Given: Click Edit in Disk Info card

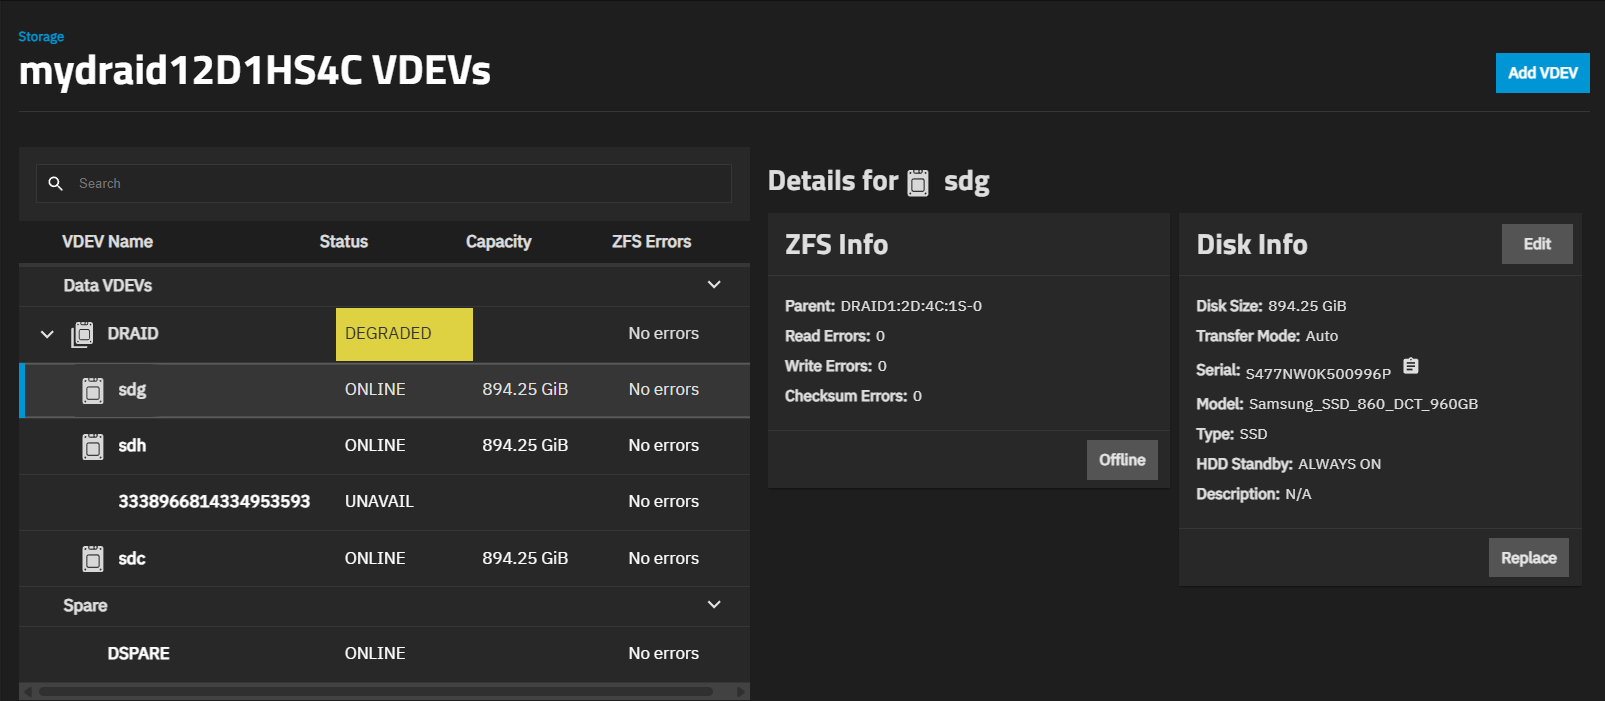Looking at the screenshot, I should 1536,244.
